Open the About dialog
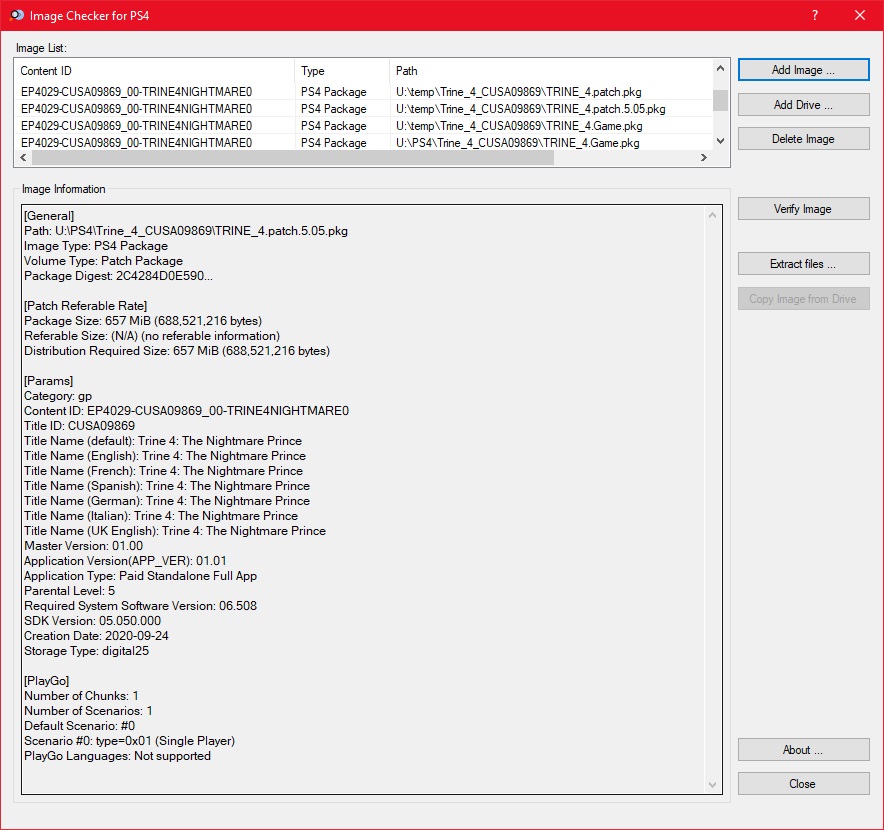Viewport: 884px width, 830px height. pos(803,750)
